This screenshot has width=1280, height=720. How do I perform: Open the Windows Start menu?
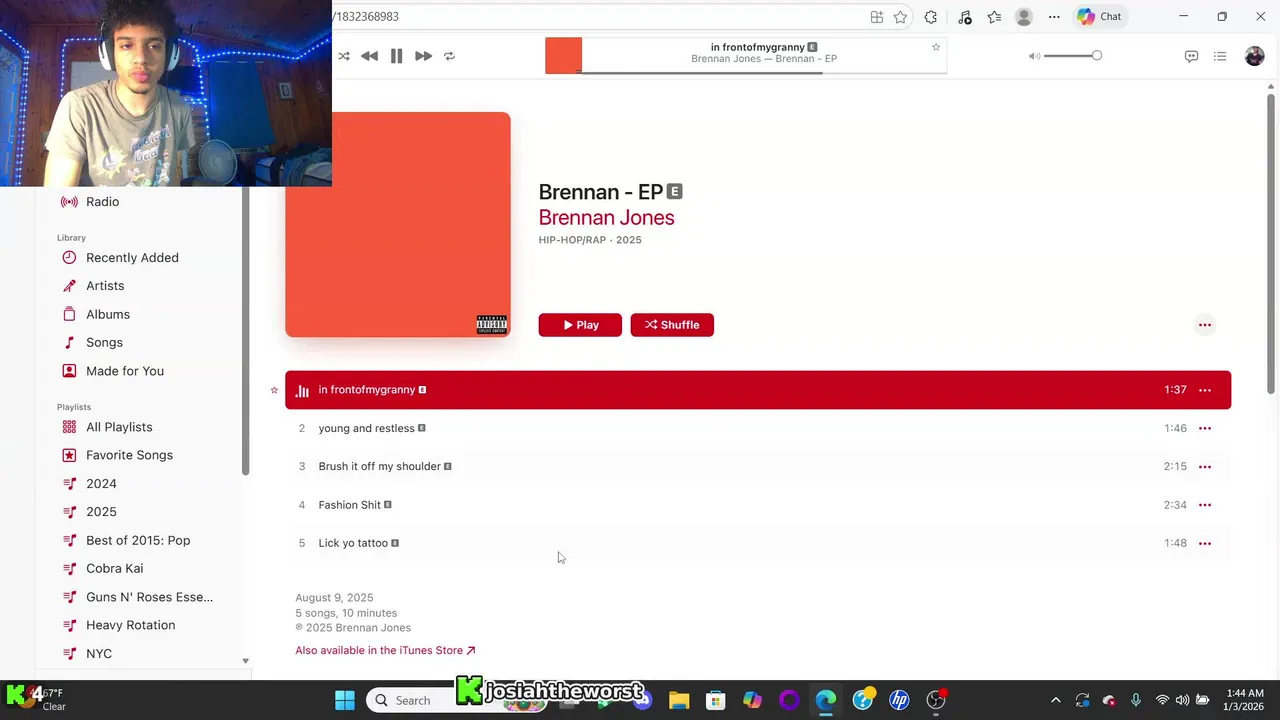tap(345, 700)
